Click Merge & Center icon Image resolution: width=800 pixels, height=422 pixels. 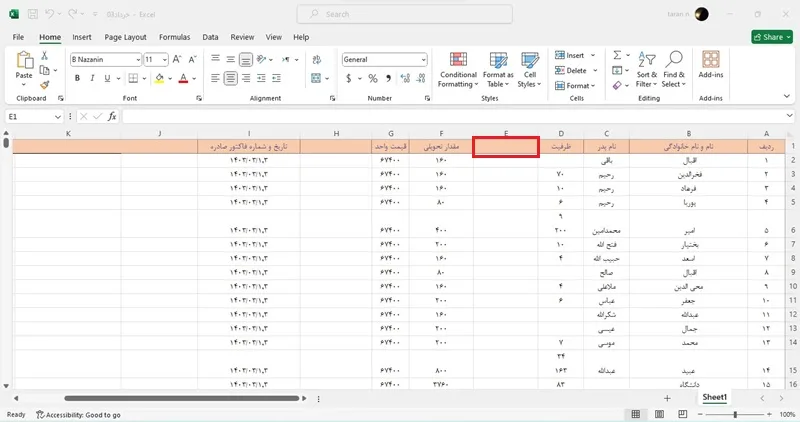pyautogui.click(x=316, y=78)
